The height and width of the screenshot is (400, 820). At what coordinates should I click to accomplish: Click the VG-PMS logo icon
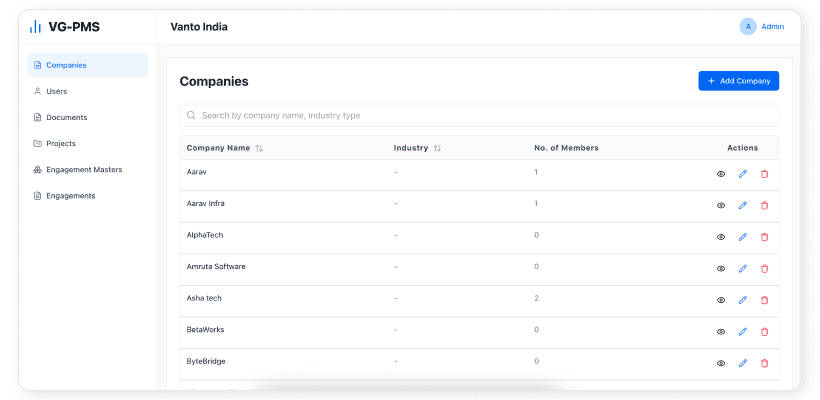(36, 27)
